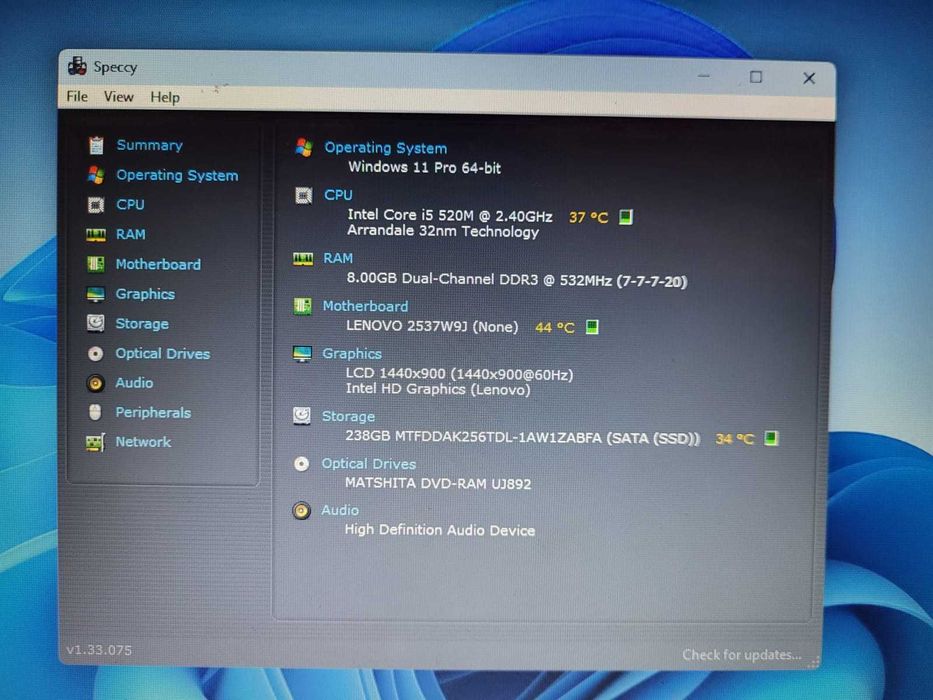Select Peripherals in the sidebar
The image size is (933, 700).
click(x=154, y=412)
